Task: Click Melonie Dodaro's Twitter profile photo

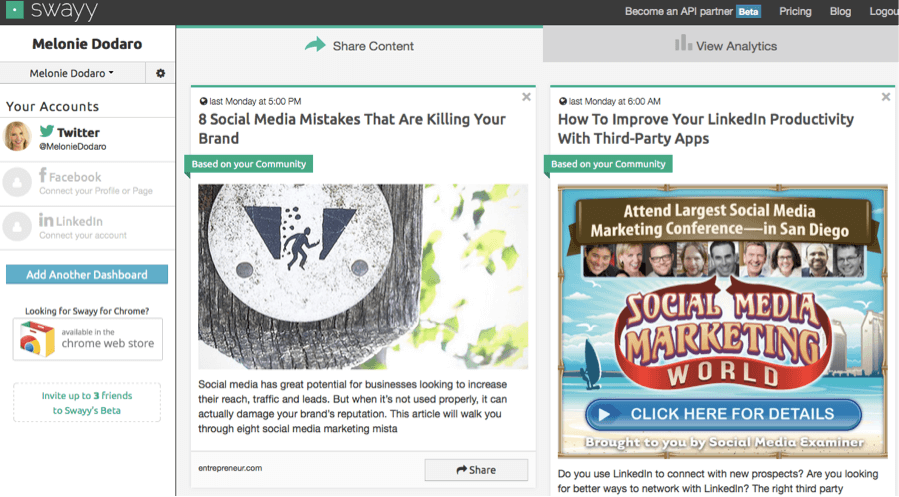Action: pyautogui.click(x=17, y=136)
